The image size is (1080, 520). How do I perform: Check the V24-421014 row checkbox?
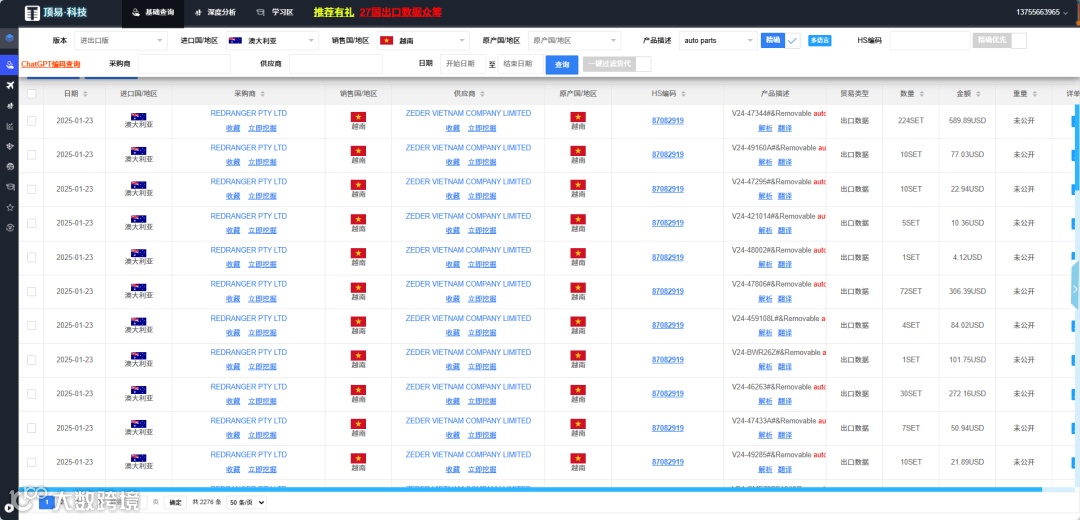pos(32,223)
